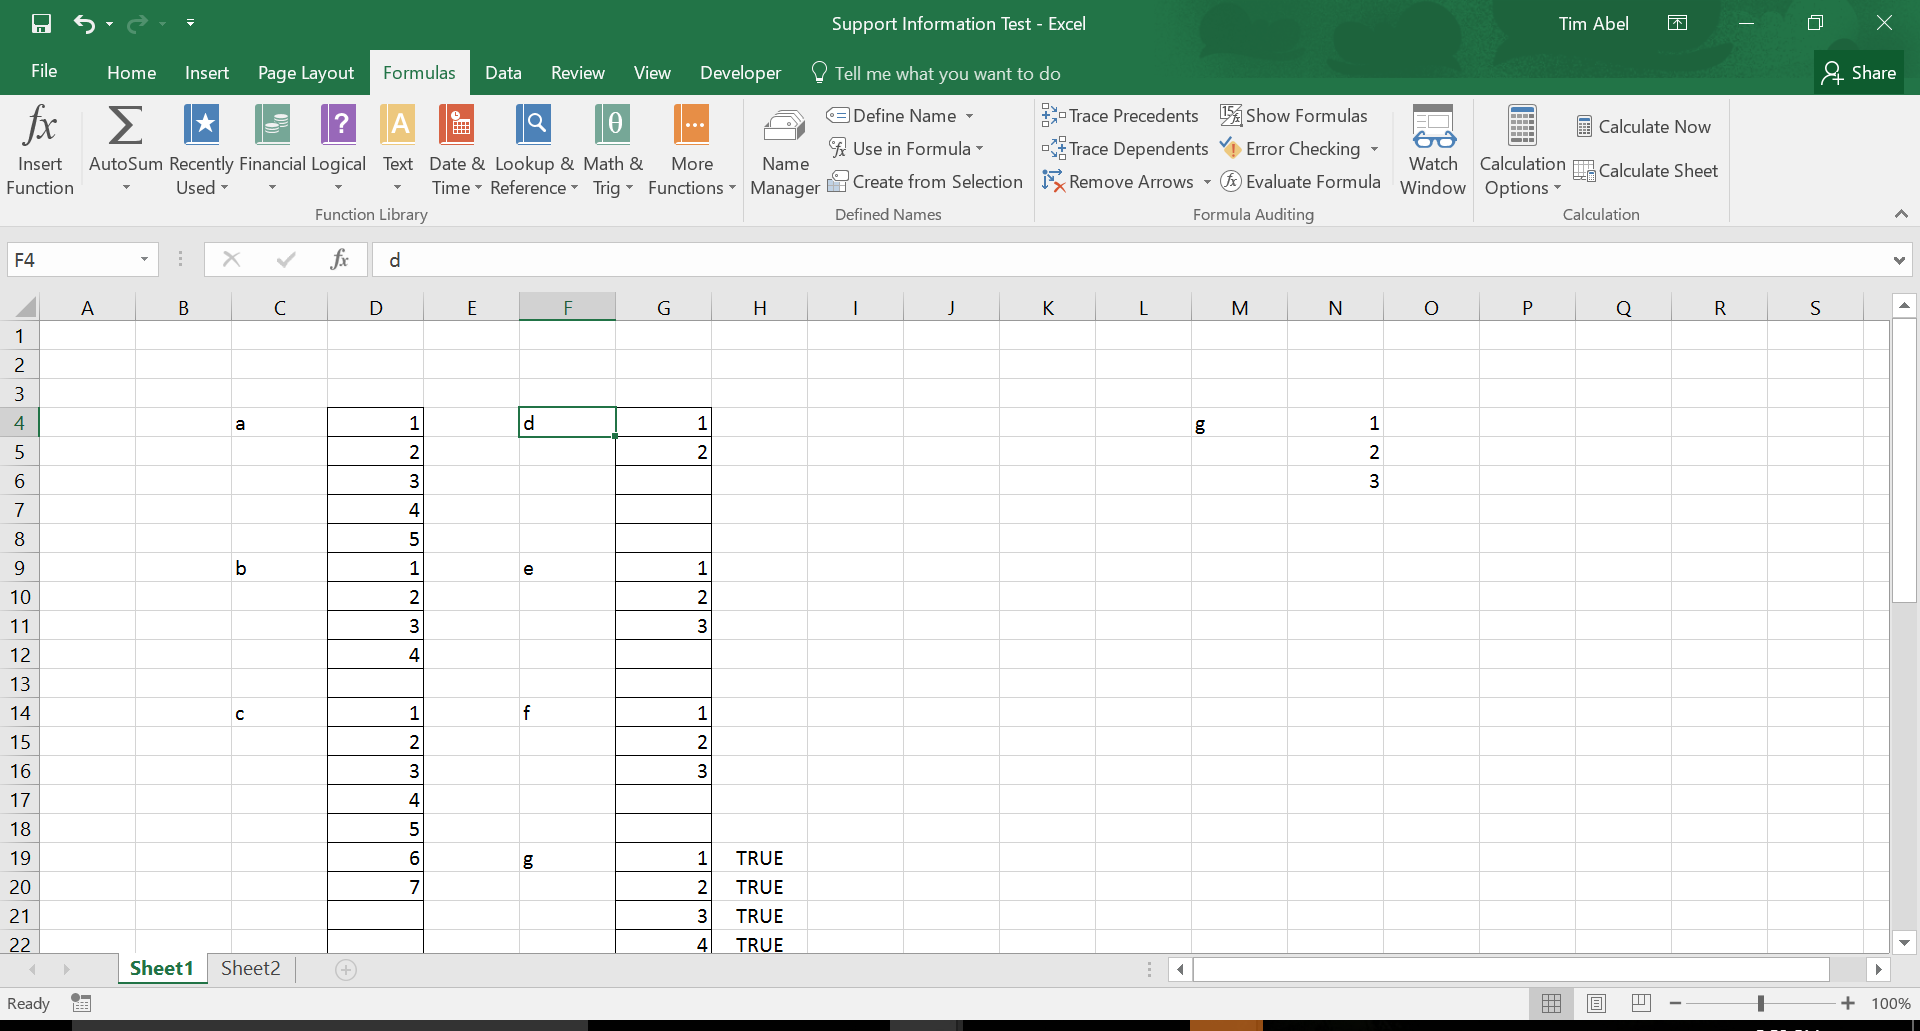Collapse the ribbon with the chevron

coord(1901,214)
